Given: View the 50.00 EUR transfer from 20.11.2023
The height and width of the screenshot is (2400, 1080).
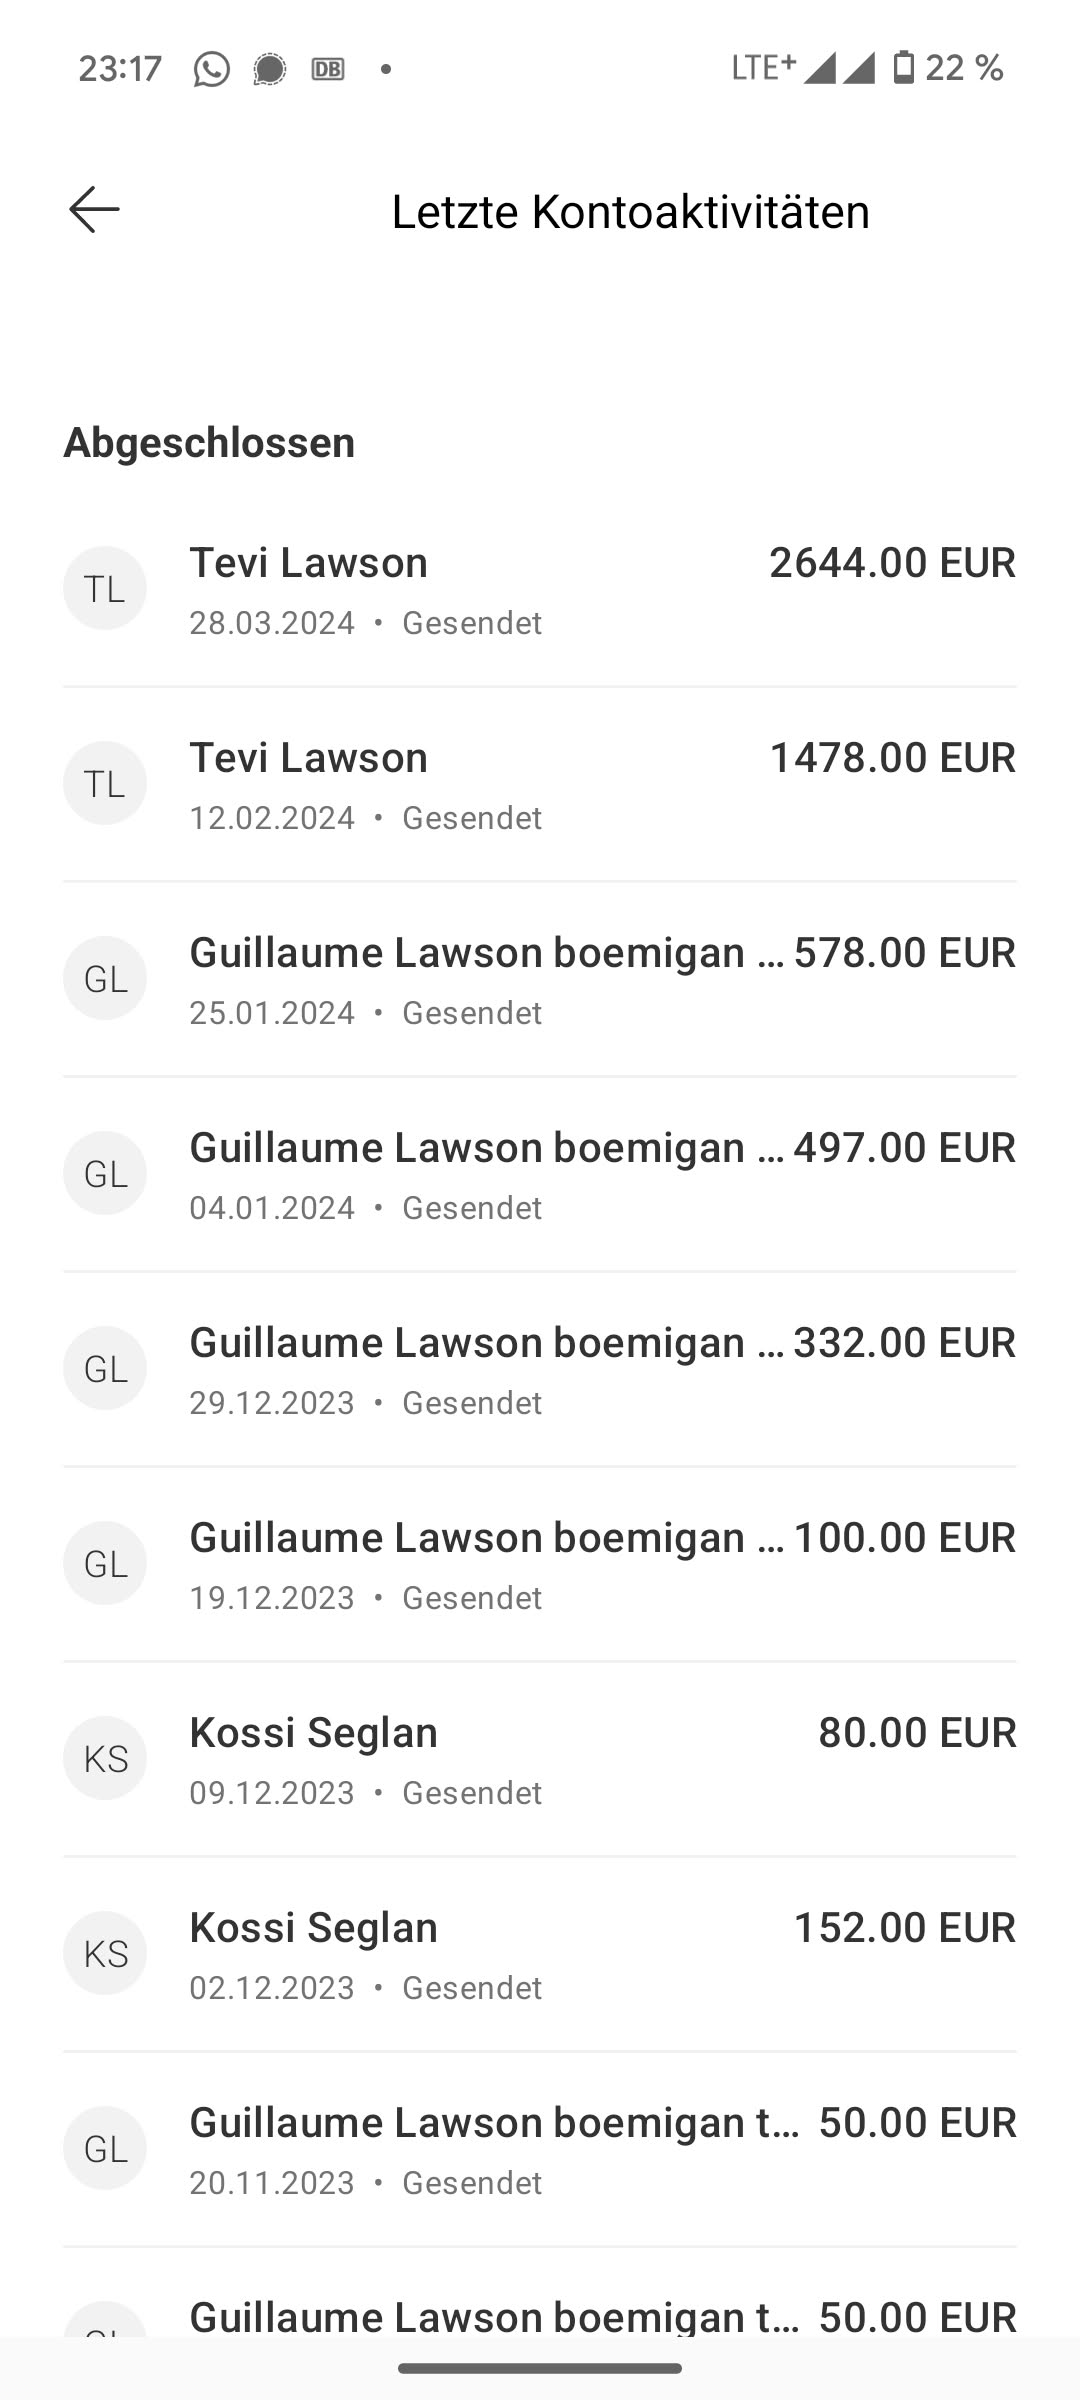Looking at the screenshot, I should tap(540, 2150).
